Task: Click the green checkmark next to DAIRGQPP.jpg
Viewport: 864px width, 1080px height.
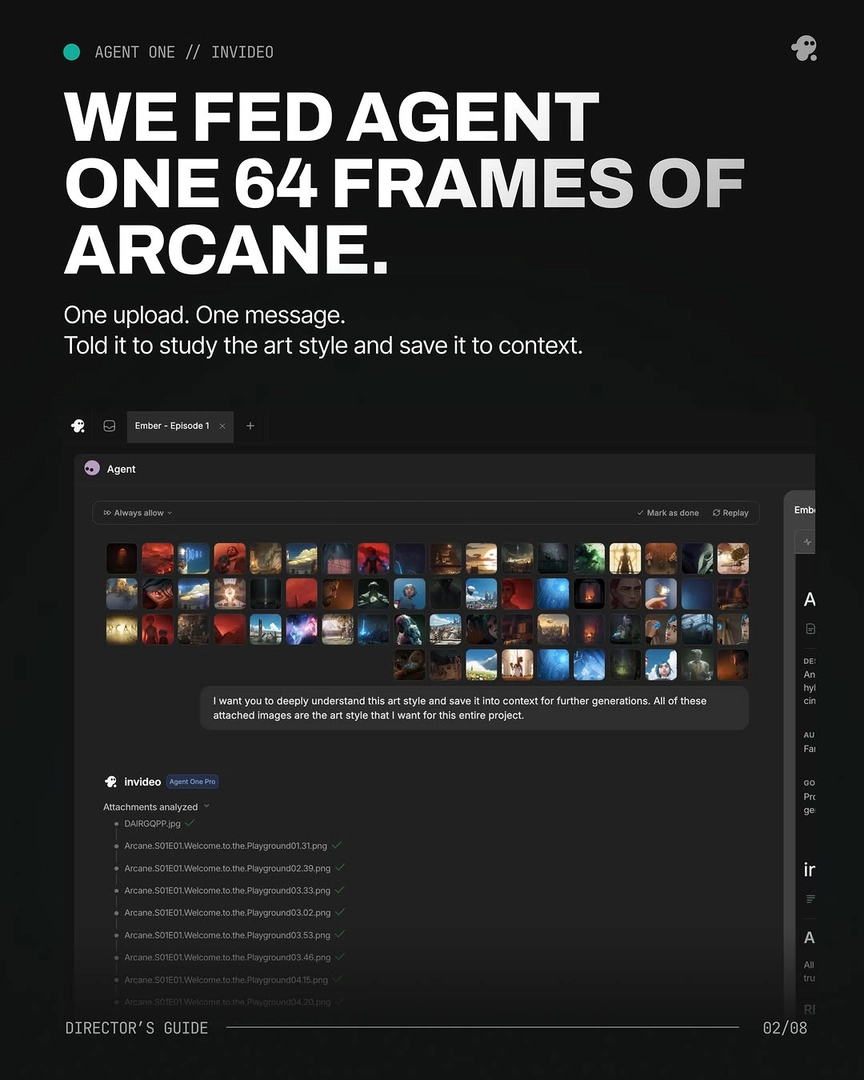Action: pyautogui.click(x=189, y=823)
